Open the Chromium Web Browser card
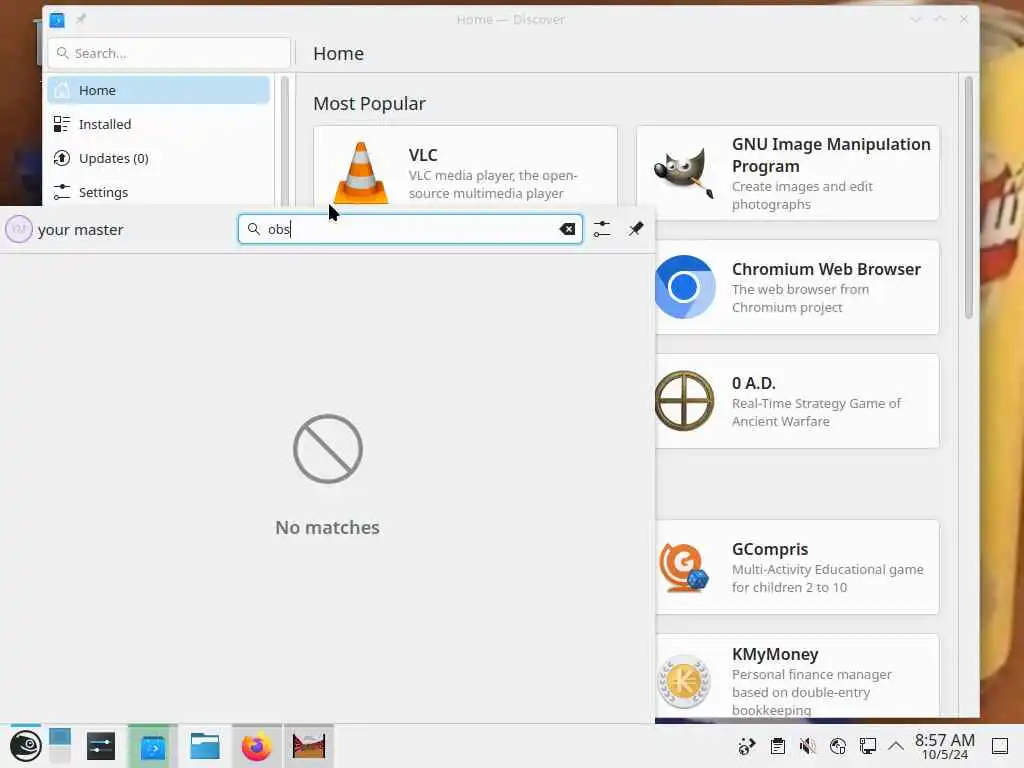The width and height of the screenshot is (1024, 768). 797,287
